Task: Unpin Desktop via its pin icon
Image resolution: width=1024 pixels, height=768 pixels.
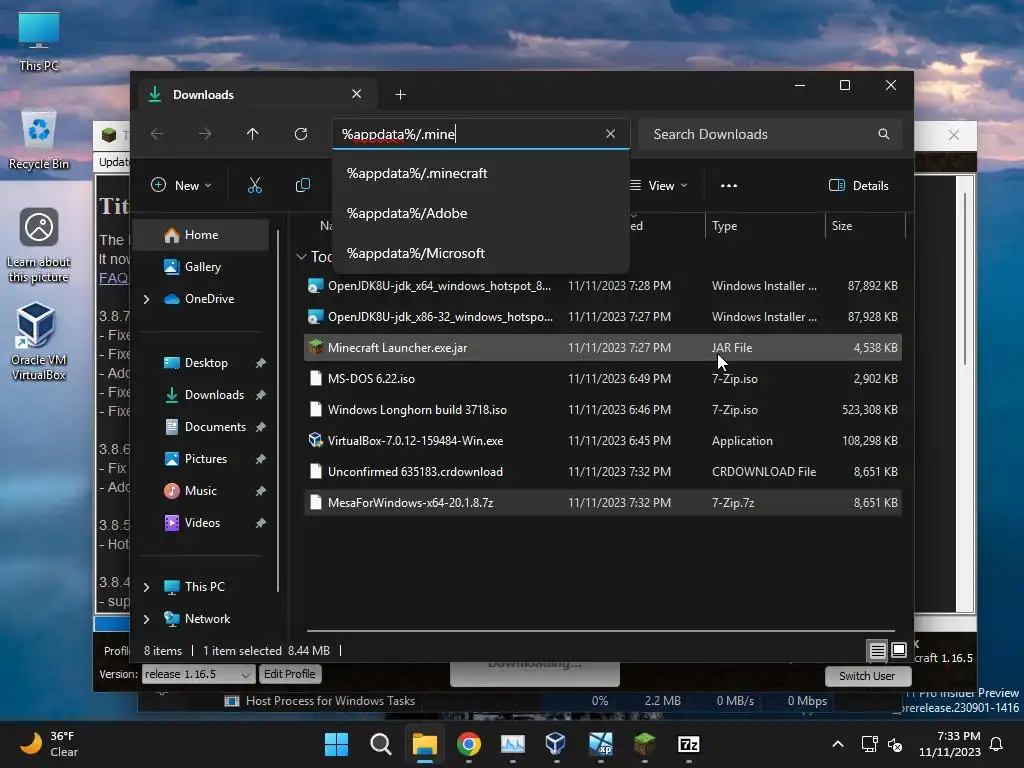Action: (261, 363)
